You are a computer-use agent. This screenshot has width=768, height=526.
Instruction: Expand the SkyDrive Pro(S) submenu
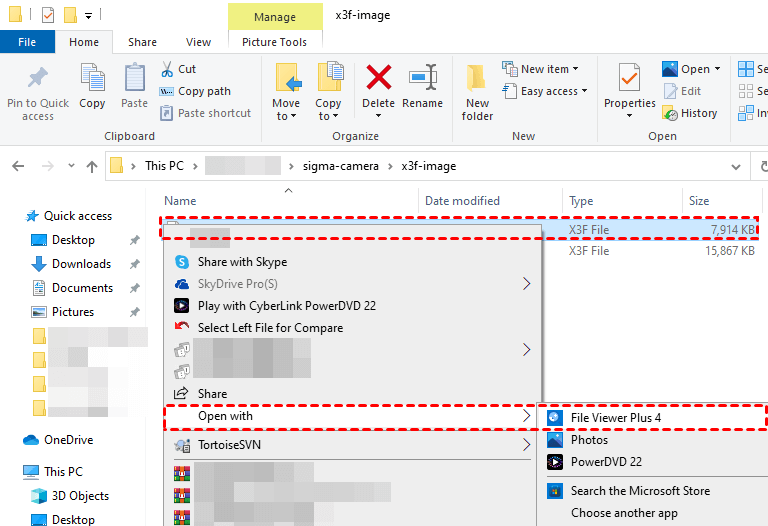(x=353, y=284)
